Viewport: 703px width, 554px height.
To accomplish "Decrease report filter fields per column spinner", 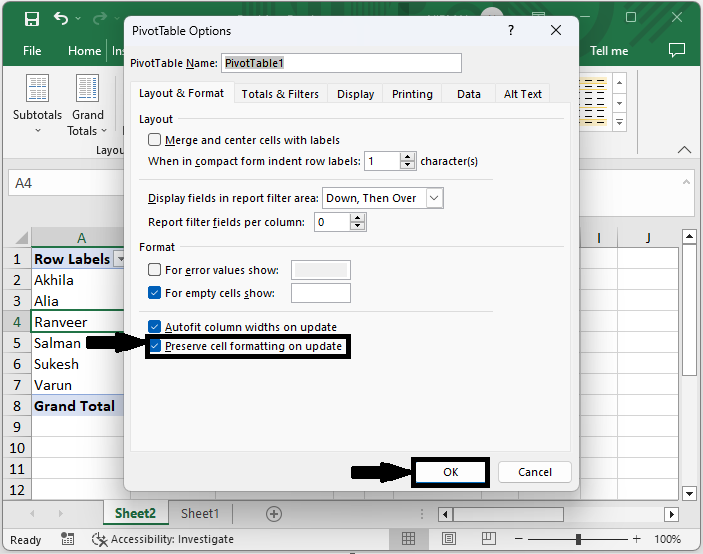I will point(357,226).
